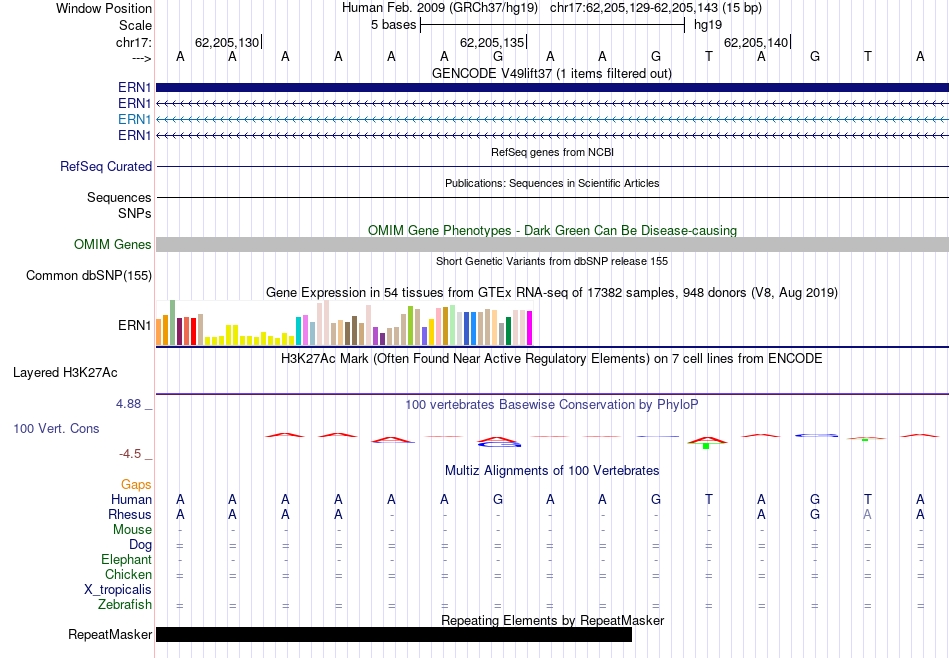Viewport: 950px width, 658px height.
Task: Click the black RepeatMasker repeat block
Action: click(x=394, y=634)
